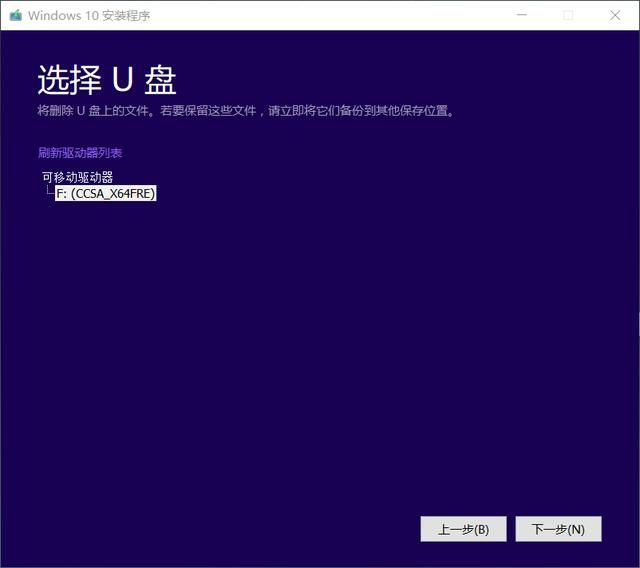Click the 上一步(B) back button
This screenshot has height=568, width=640.
[x=463, y=529]
